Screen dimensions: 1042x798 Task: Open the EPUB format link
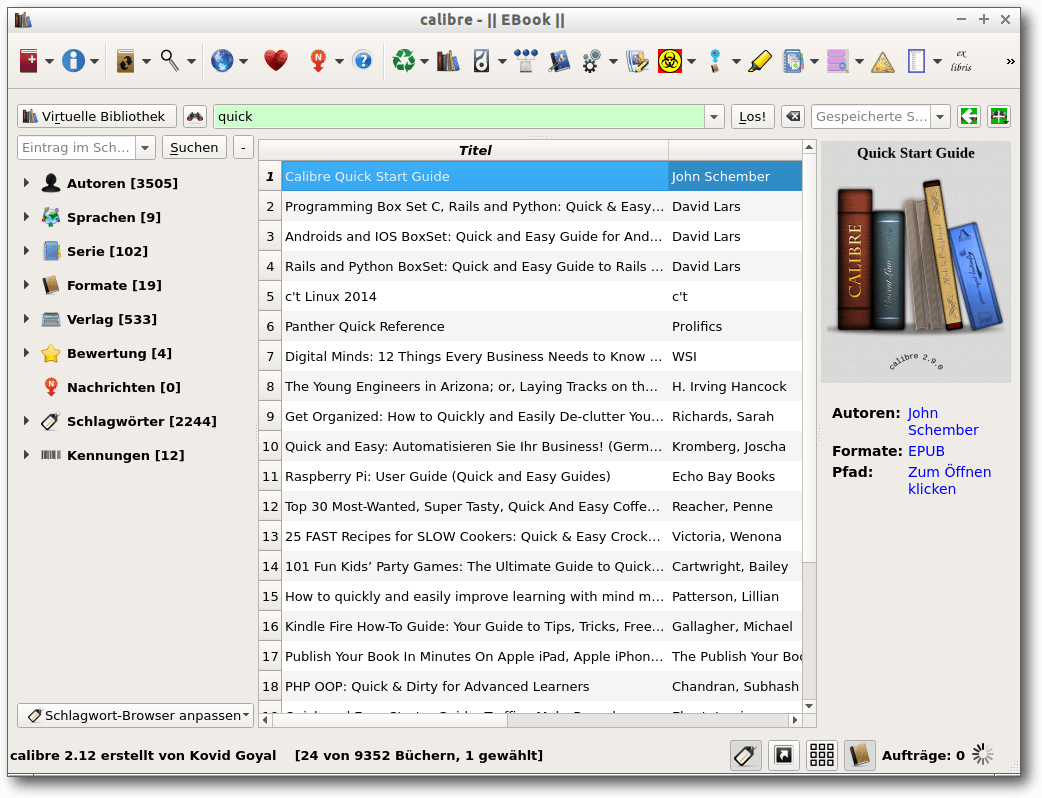click(926, 451)
